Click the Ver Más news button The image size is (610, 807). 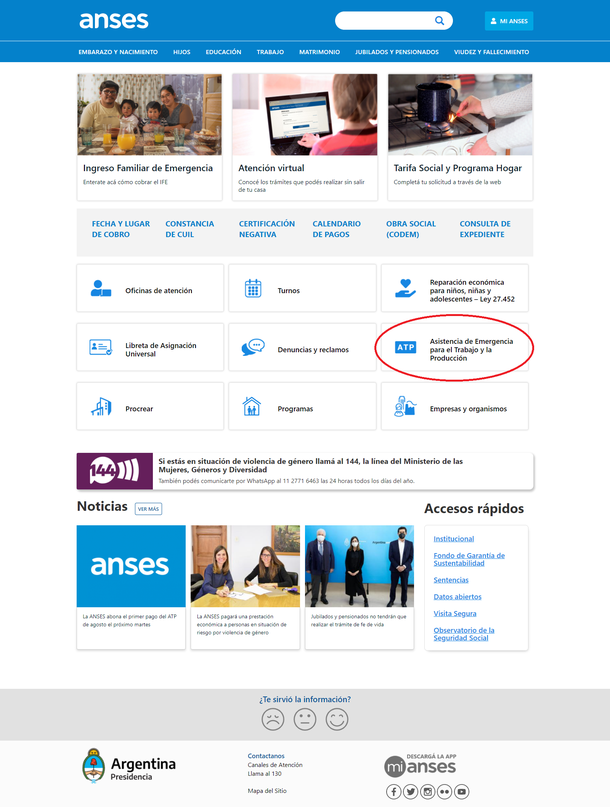(148, 508)
